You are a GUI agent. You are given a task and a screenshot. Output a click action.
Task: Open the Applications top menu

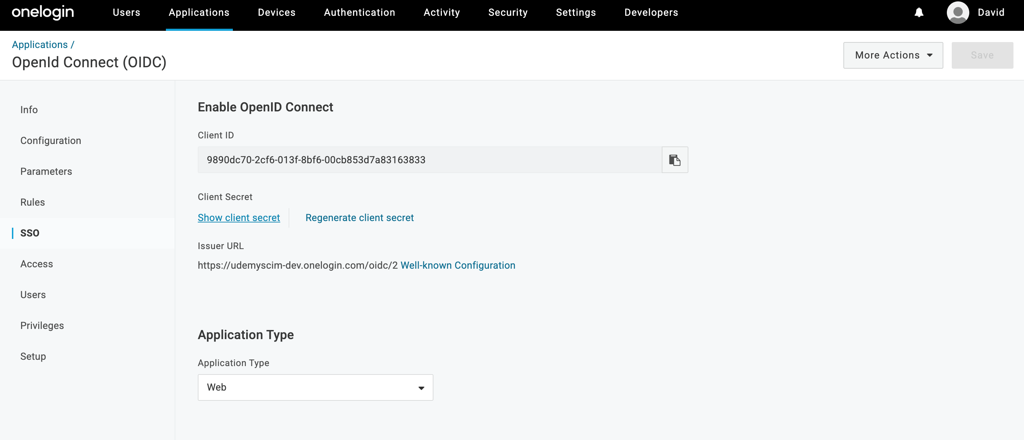pos(199,12)
